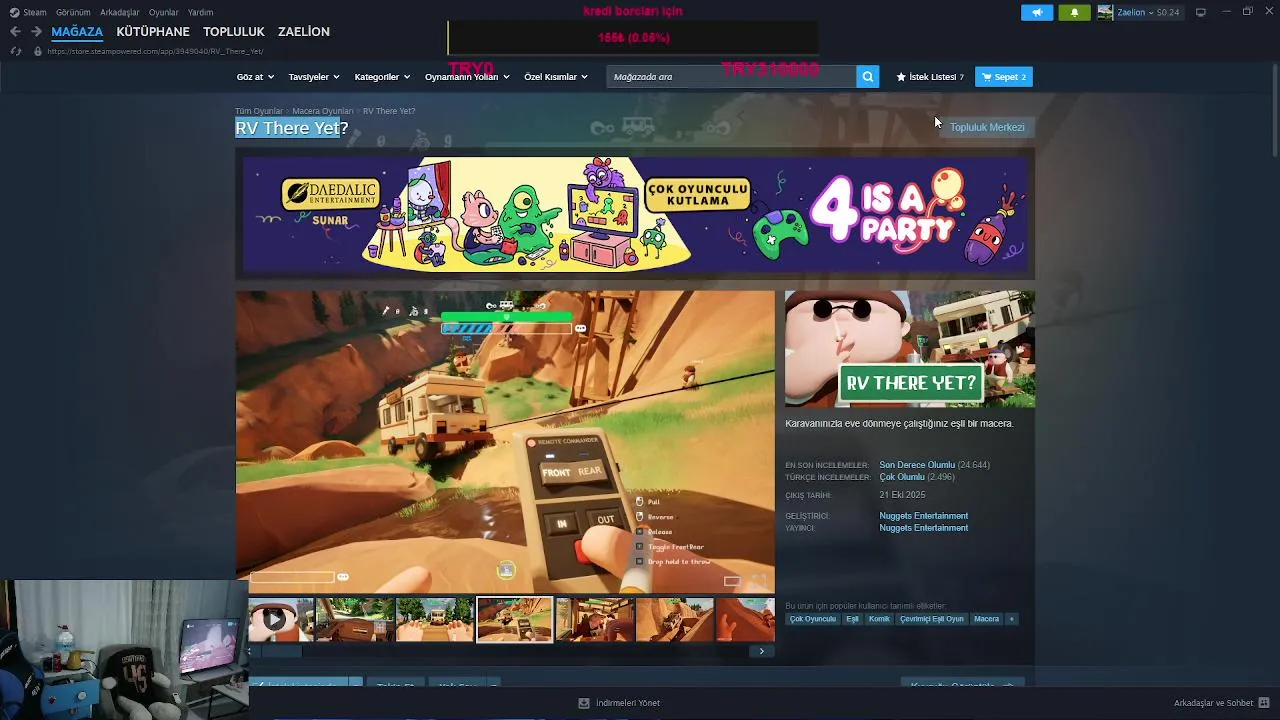Open the Daedalic 4 Is A Party banner

635,214
